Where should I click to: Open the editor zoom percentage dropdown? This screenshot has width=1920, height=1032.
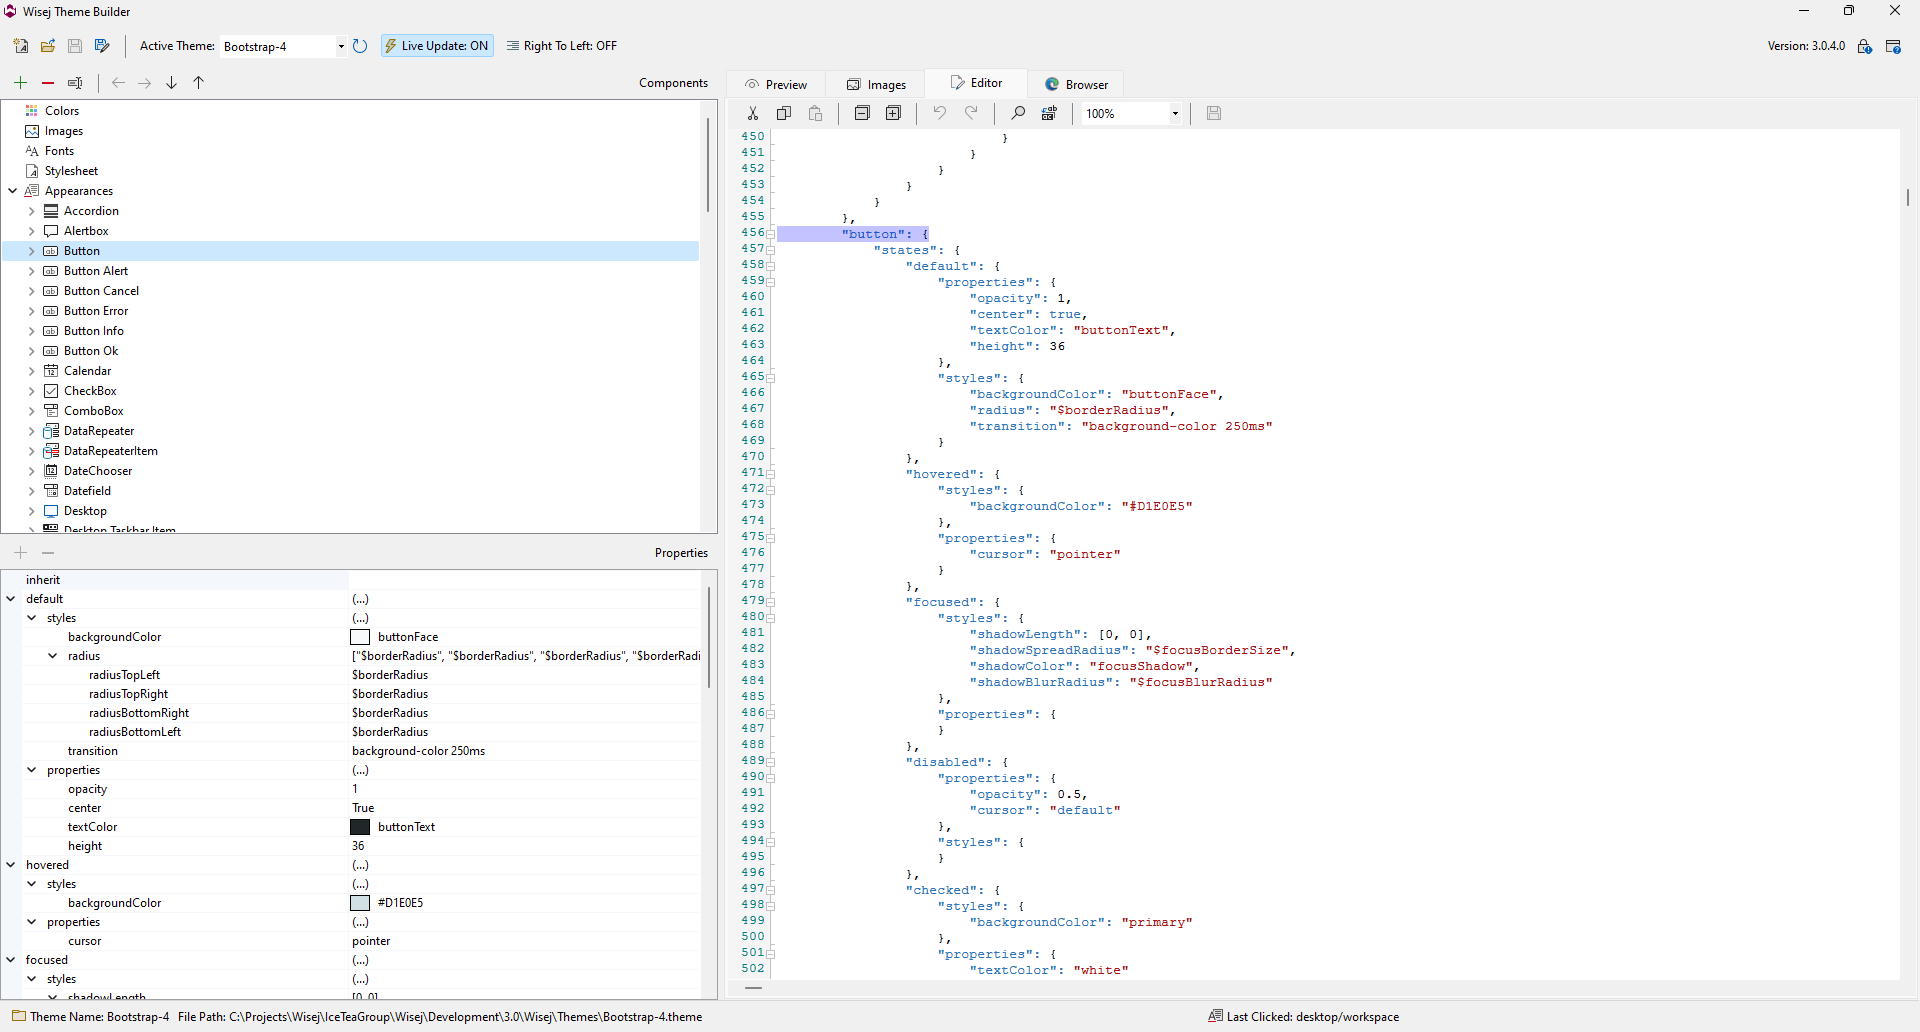pyautogui.click(x=1175, y=113)
